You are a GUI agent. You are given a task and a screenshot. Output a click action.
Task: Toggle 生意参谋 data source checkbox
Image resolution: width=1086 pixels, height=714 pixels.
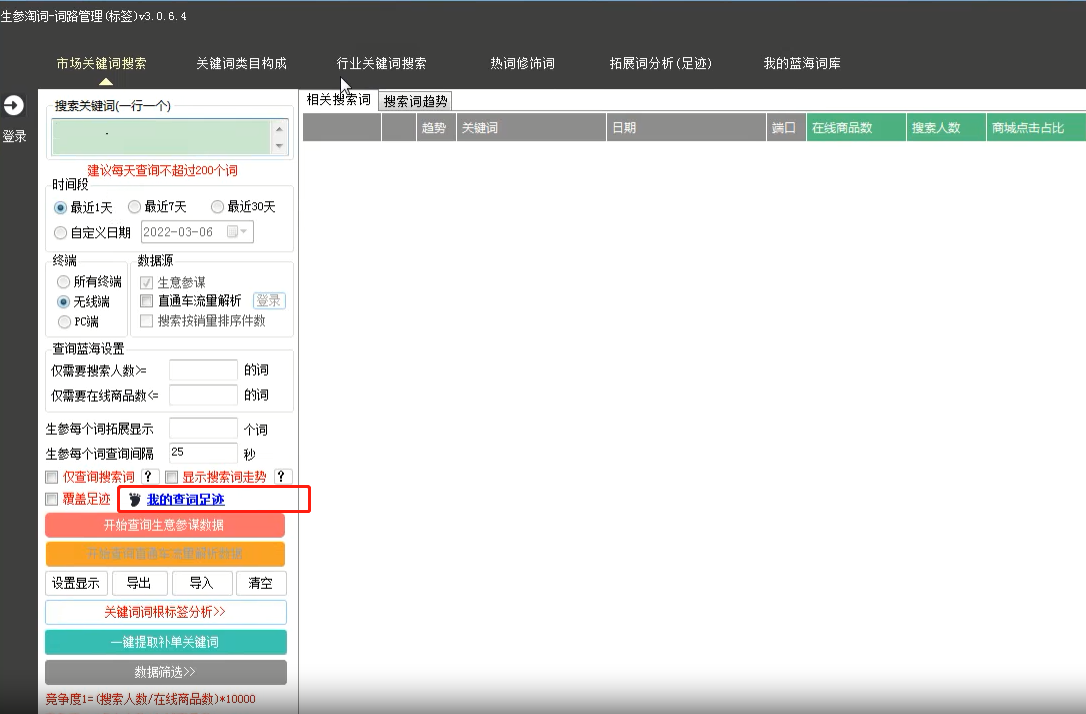146,283
